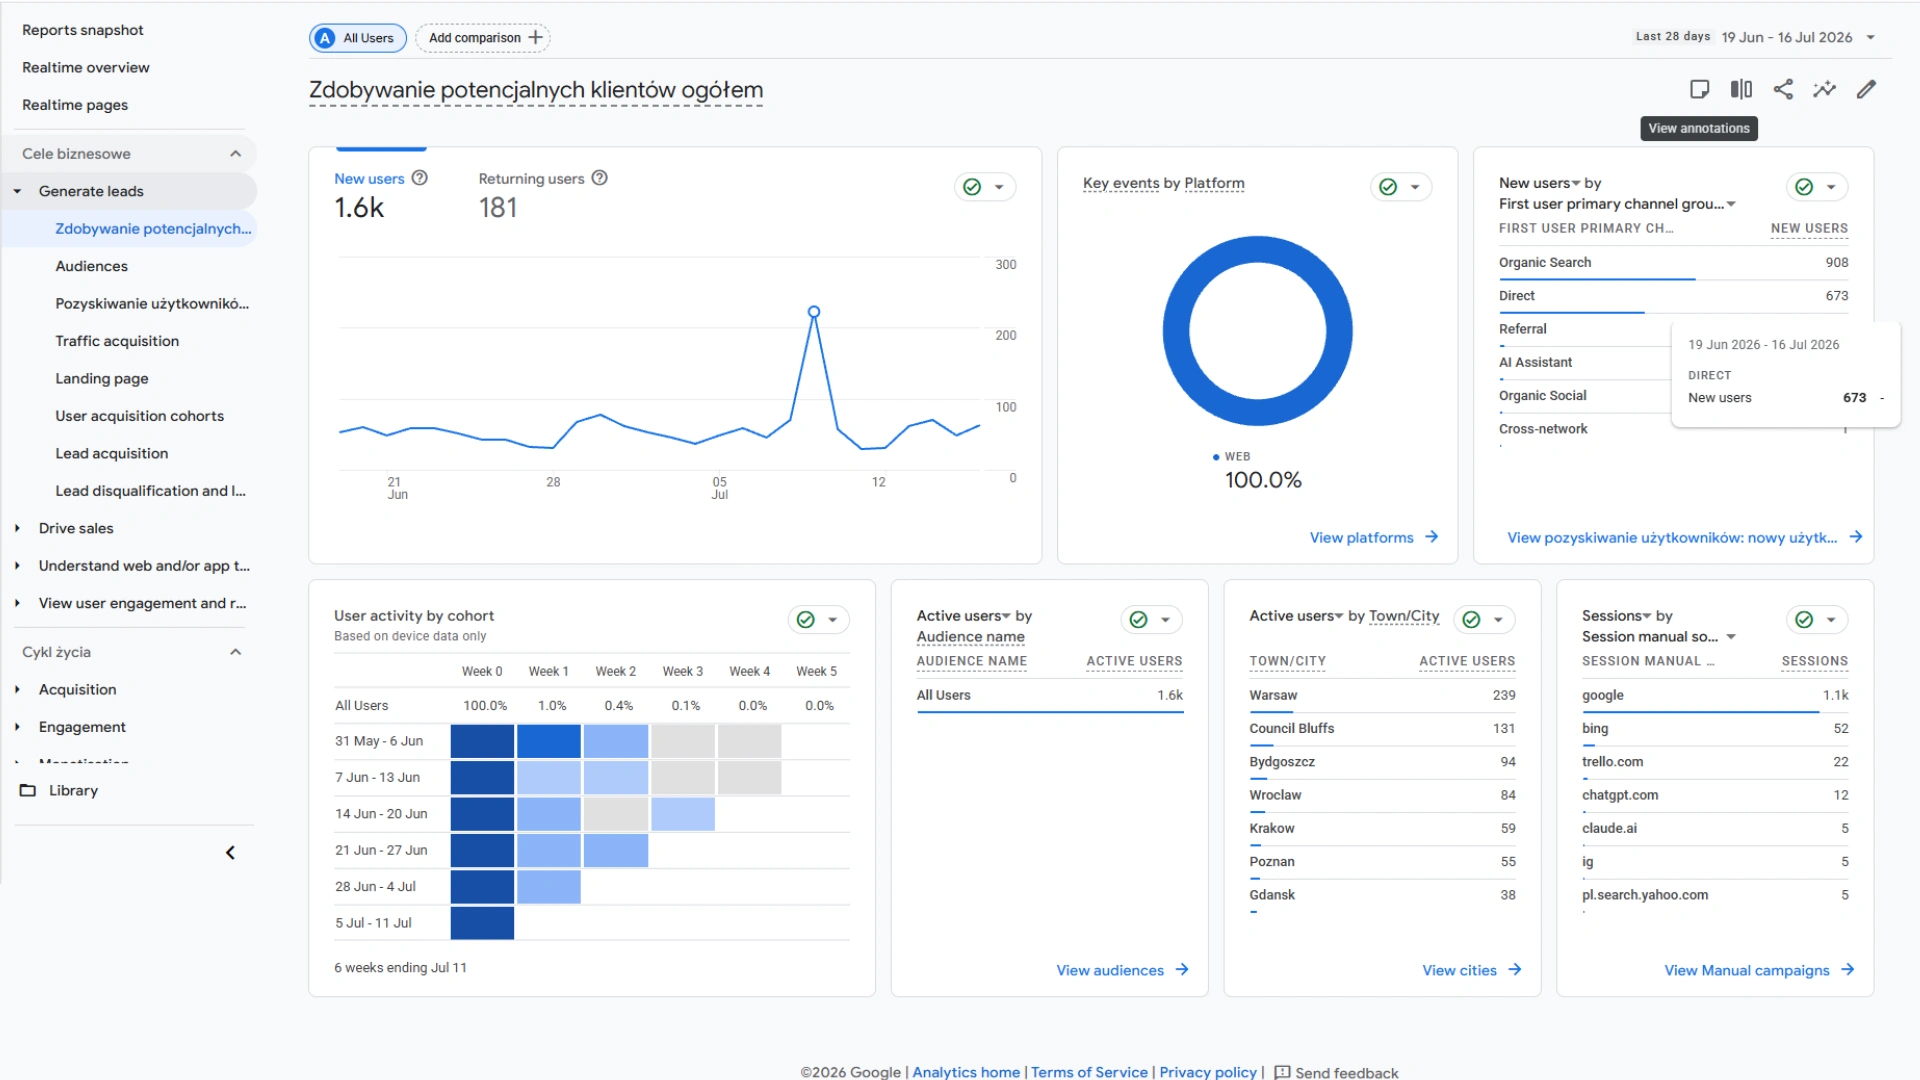Click the chart peak data point
1920x1080 pixels.
click(x=814, y=312)
